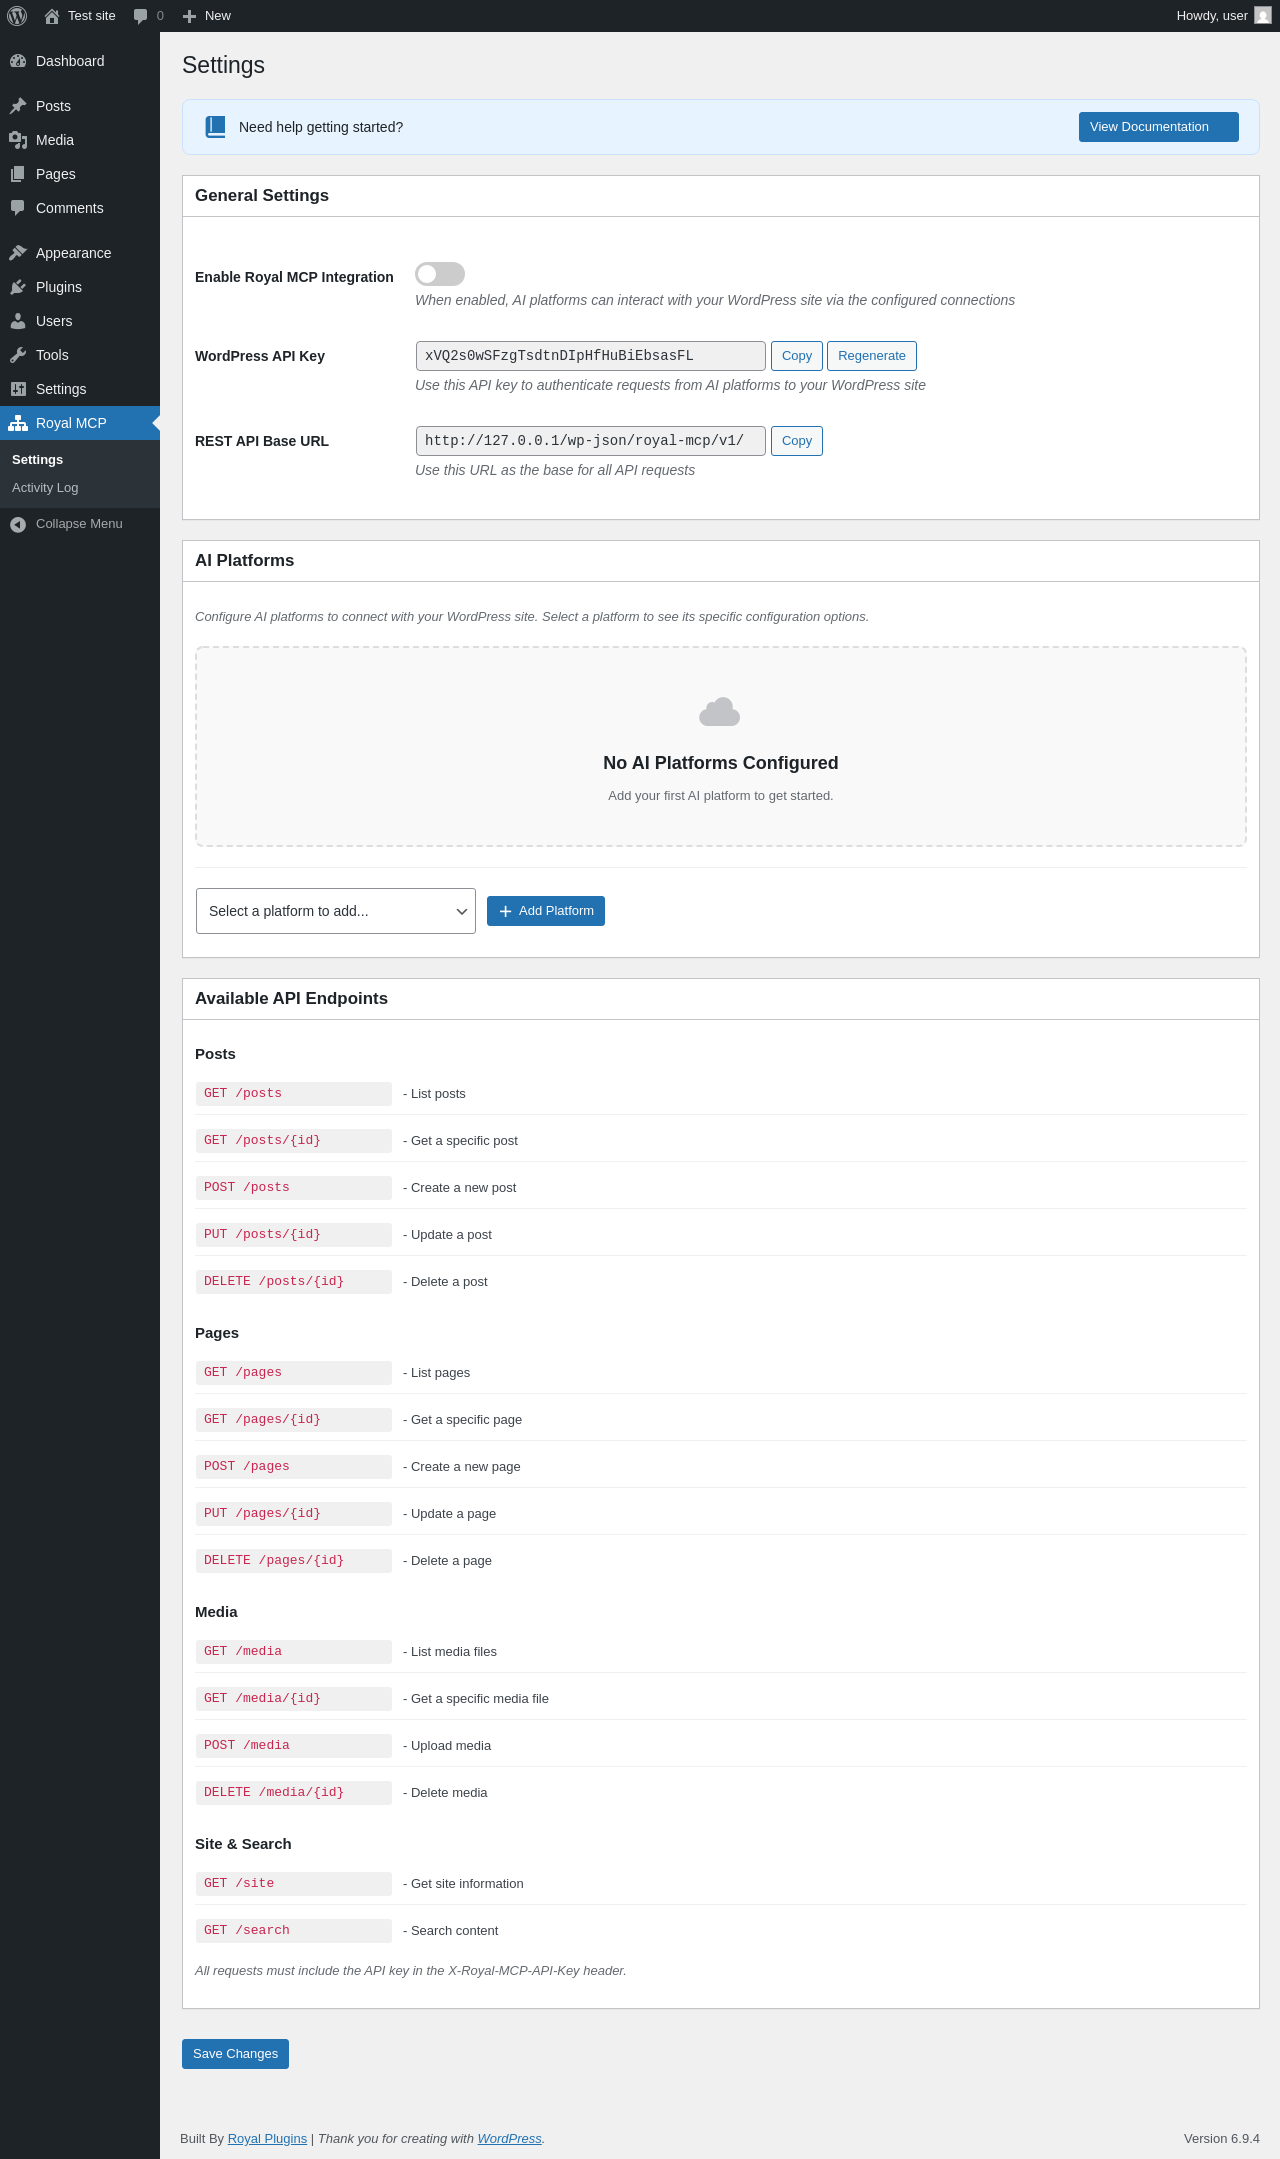Open the WordPress link in footer
The height and width of the screenshot is (2159, 1280).
click(509, 2139)
